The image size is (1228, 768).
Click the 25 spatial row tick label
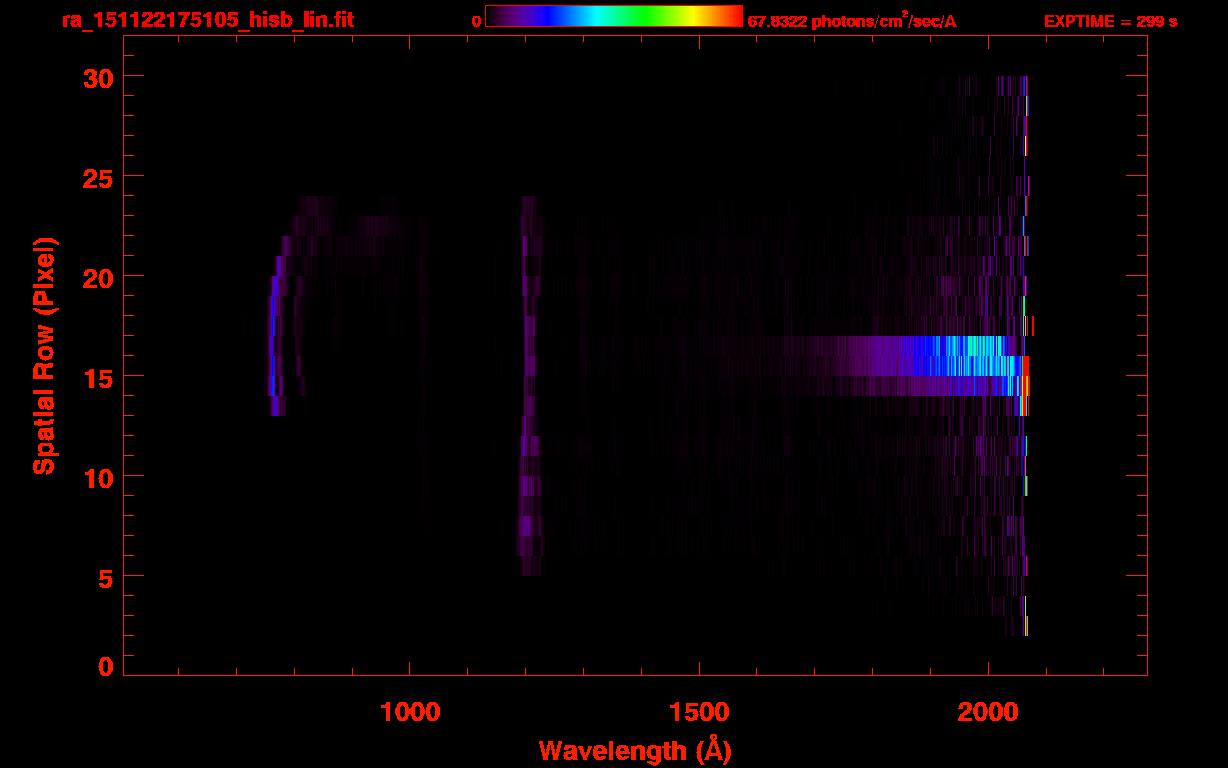tap(98, 177)
